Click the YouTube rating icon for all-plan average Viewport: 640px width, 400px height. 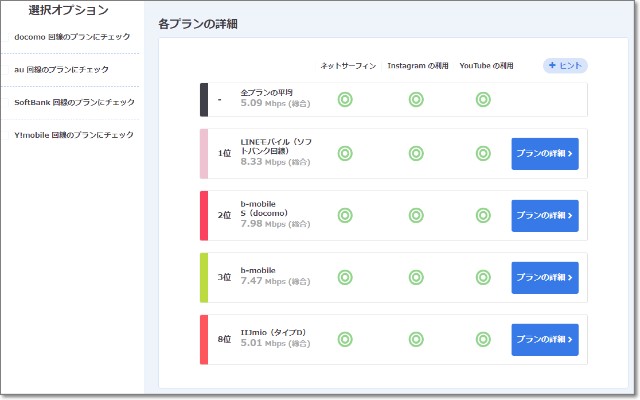click(483, 99)
